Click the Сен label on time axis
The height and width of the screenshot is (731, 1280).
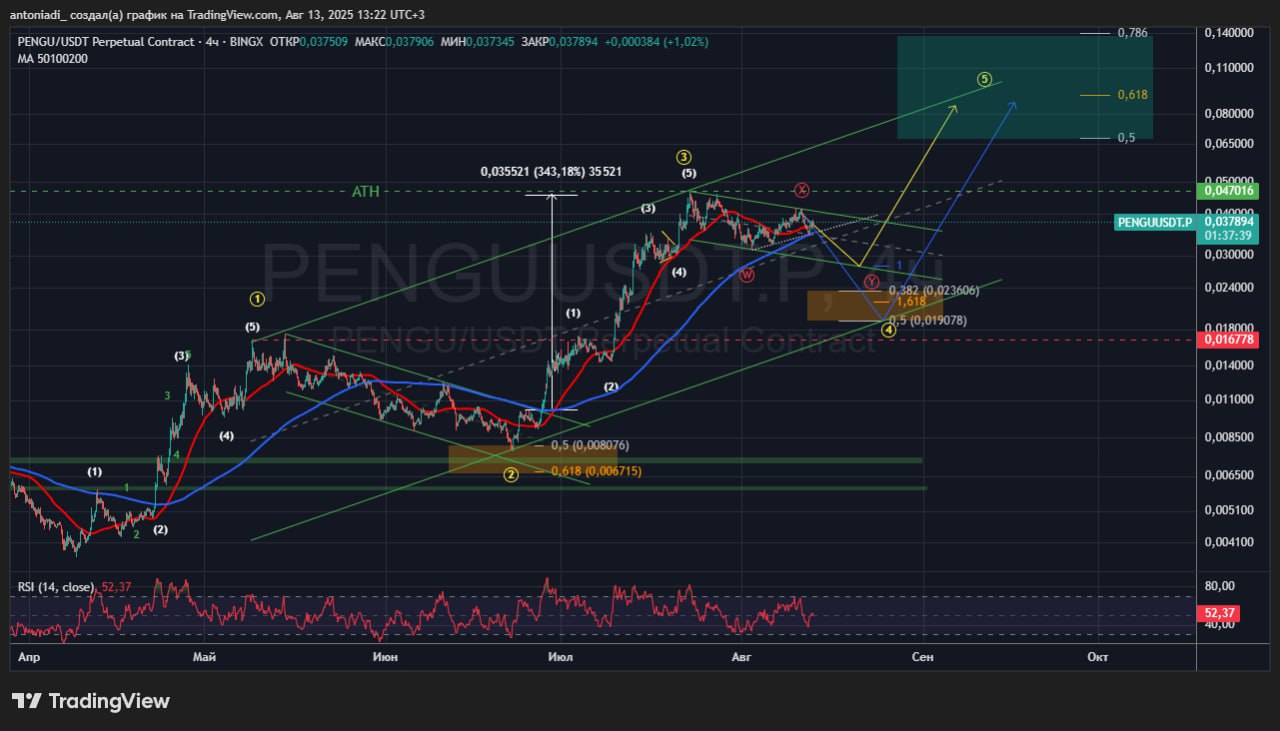click(x=921, y=657)
